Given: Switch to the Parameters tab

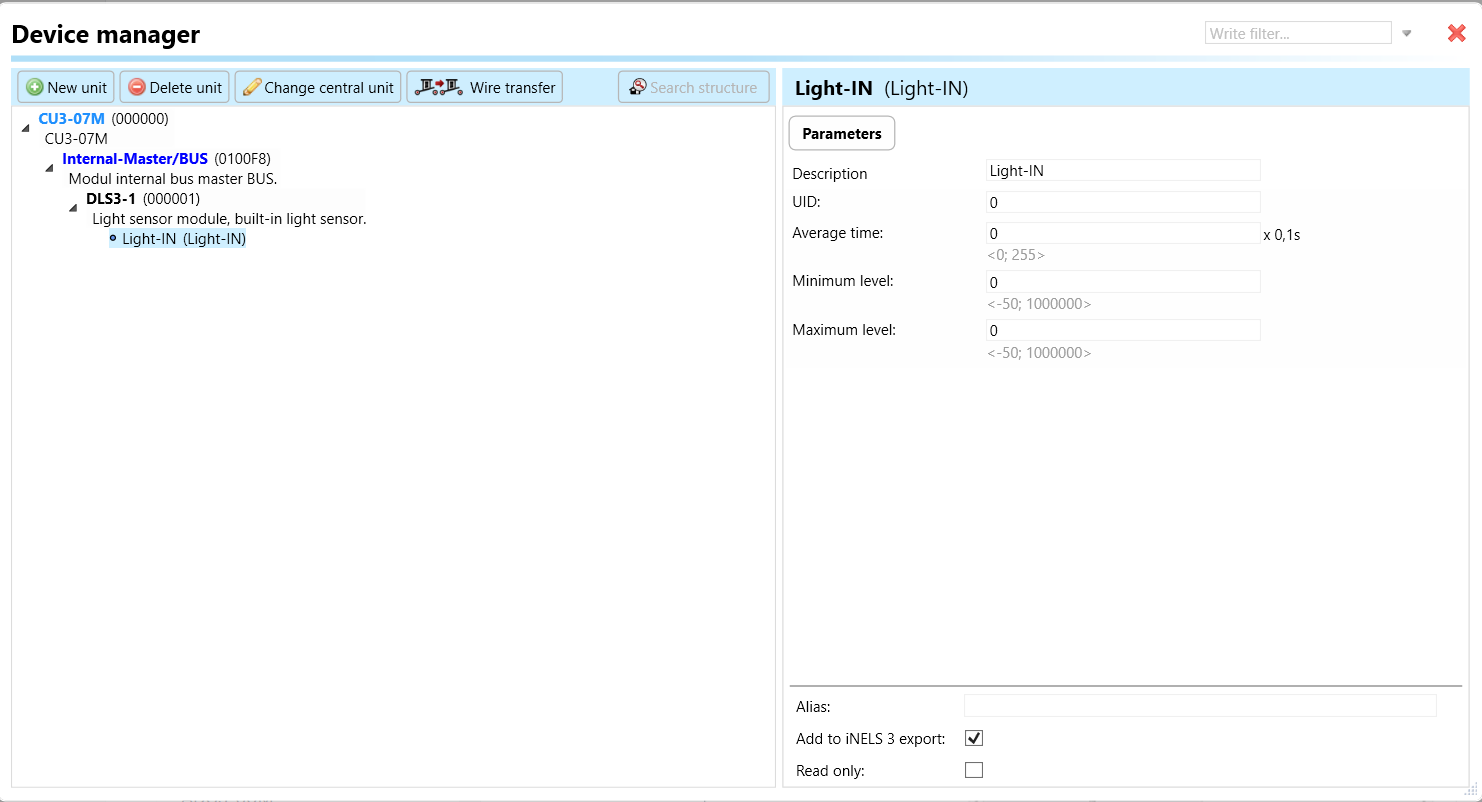Looking at the screenshot, I should pos(841,133).
